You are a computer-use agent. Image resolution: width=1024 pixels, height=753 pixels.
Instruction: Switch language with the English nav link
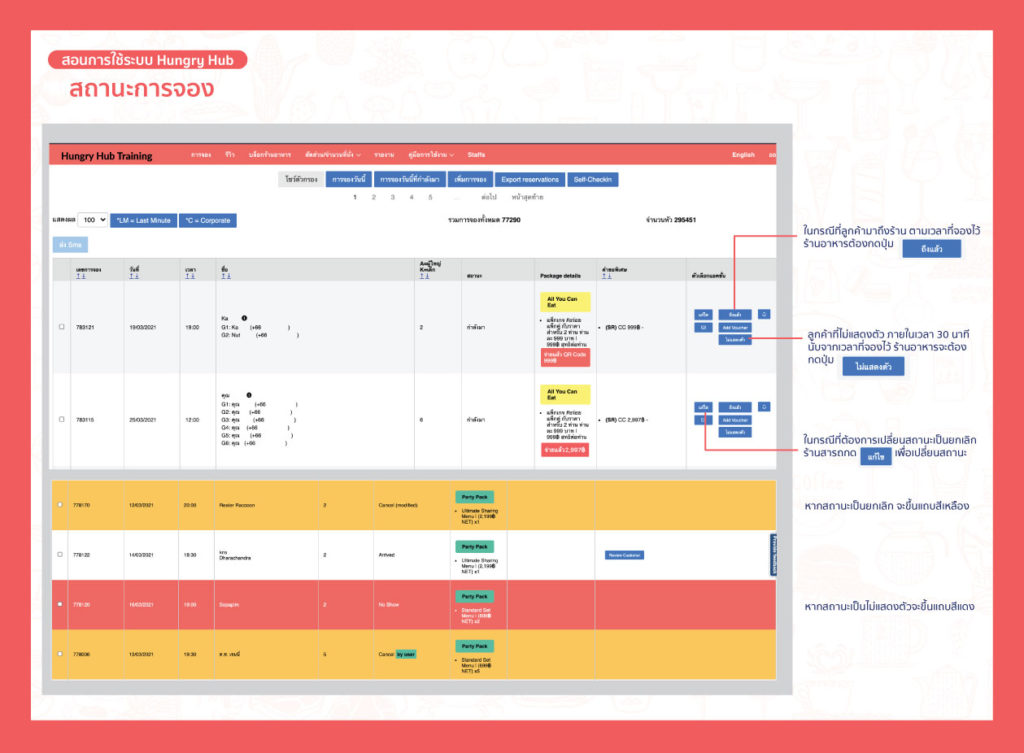coord(743,155)
